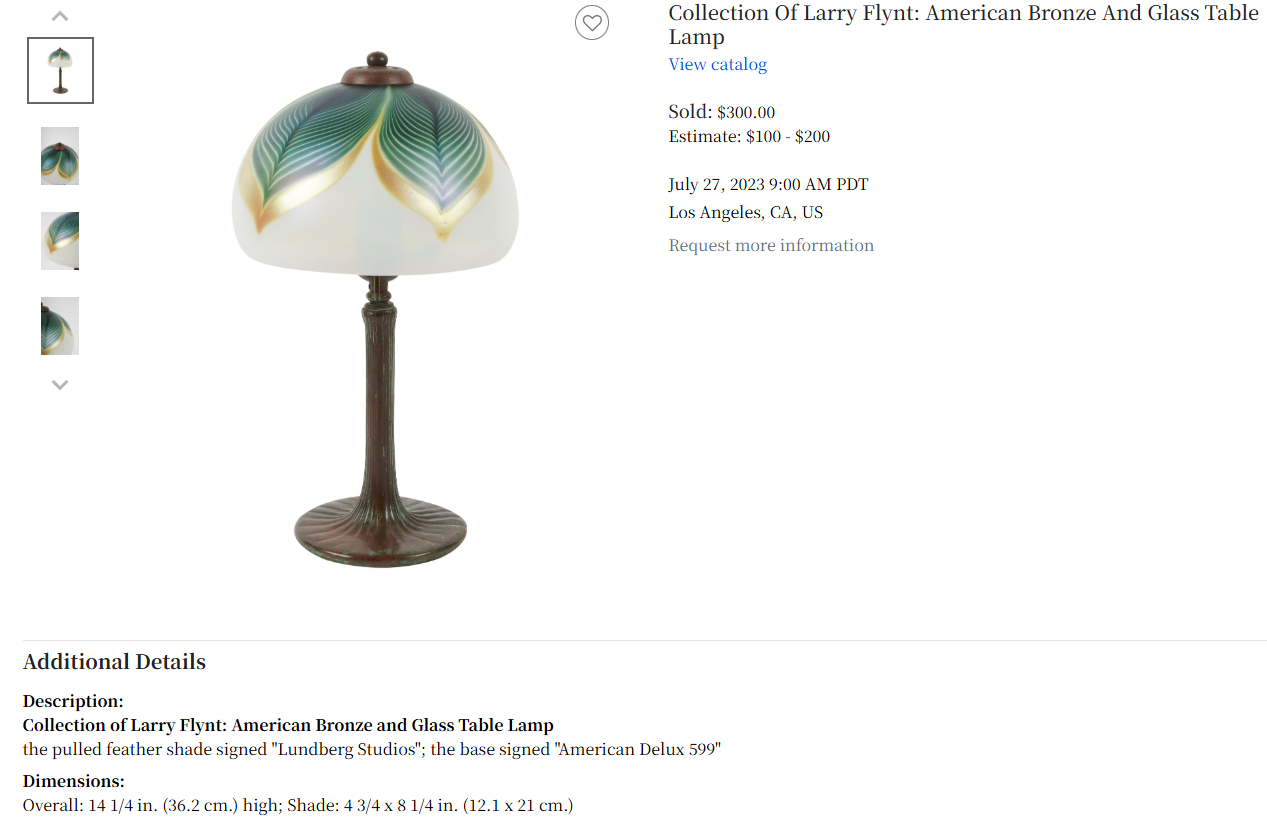Screen dimensions: 1267x821
Task: Open the View catalog link
Action: pyautogui.click(x=718, y=64)
